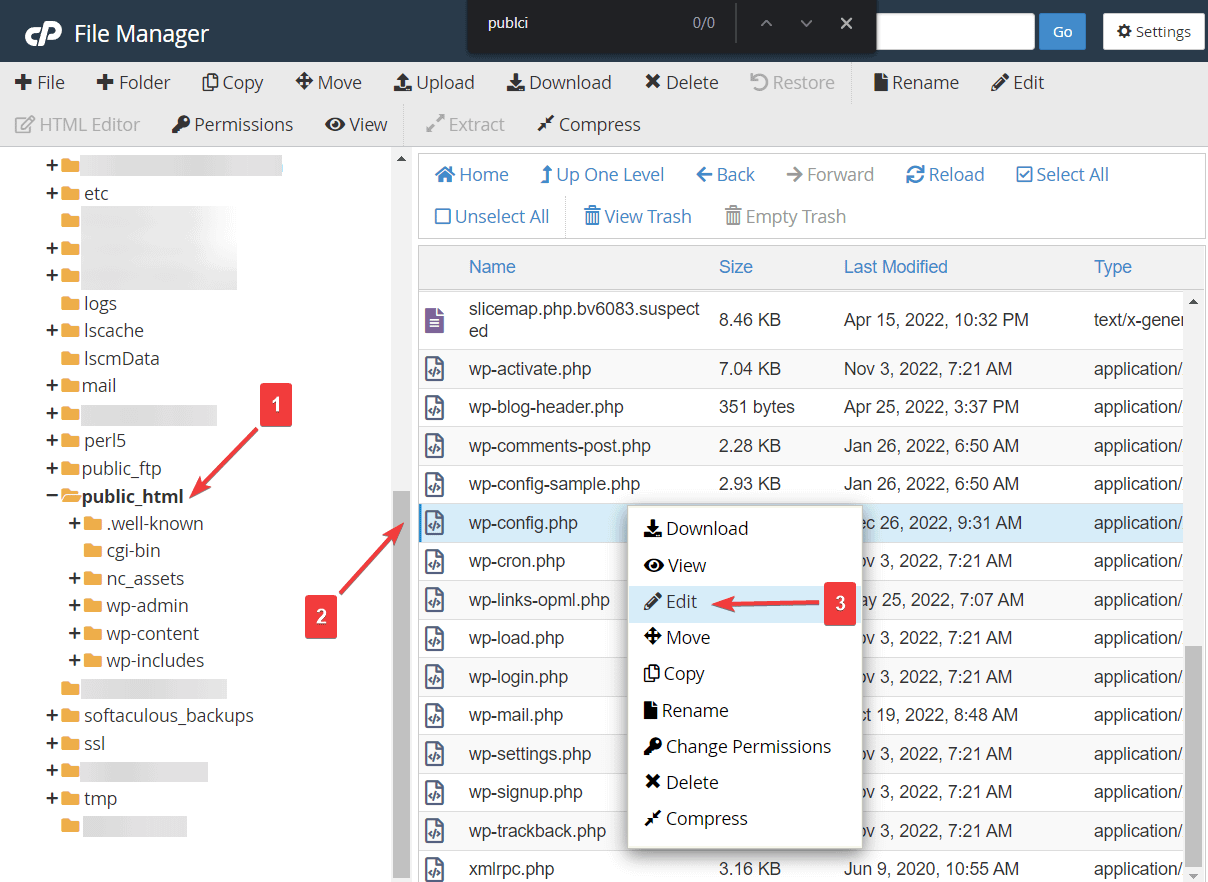Sort by Last Modified column
1208x882 pixels.
coord(895,267)
